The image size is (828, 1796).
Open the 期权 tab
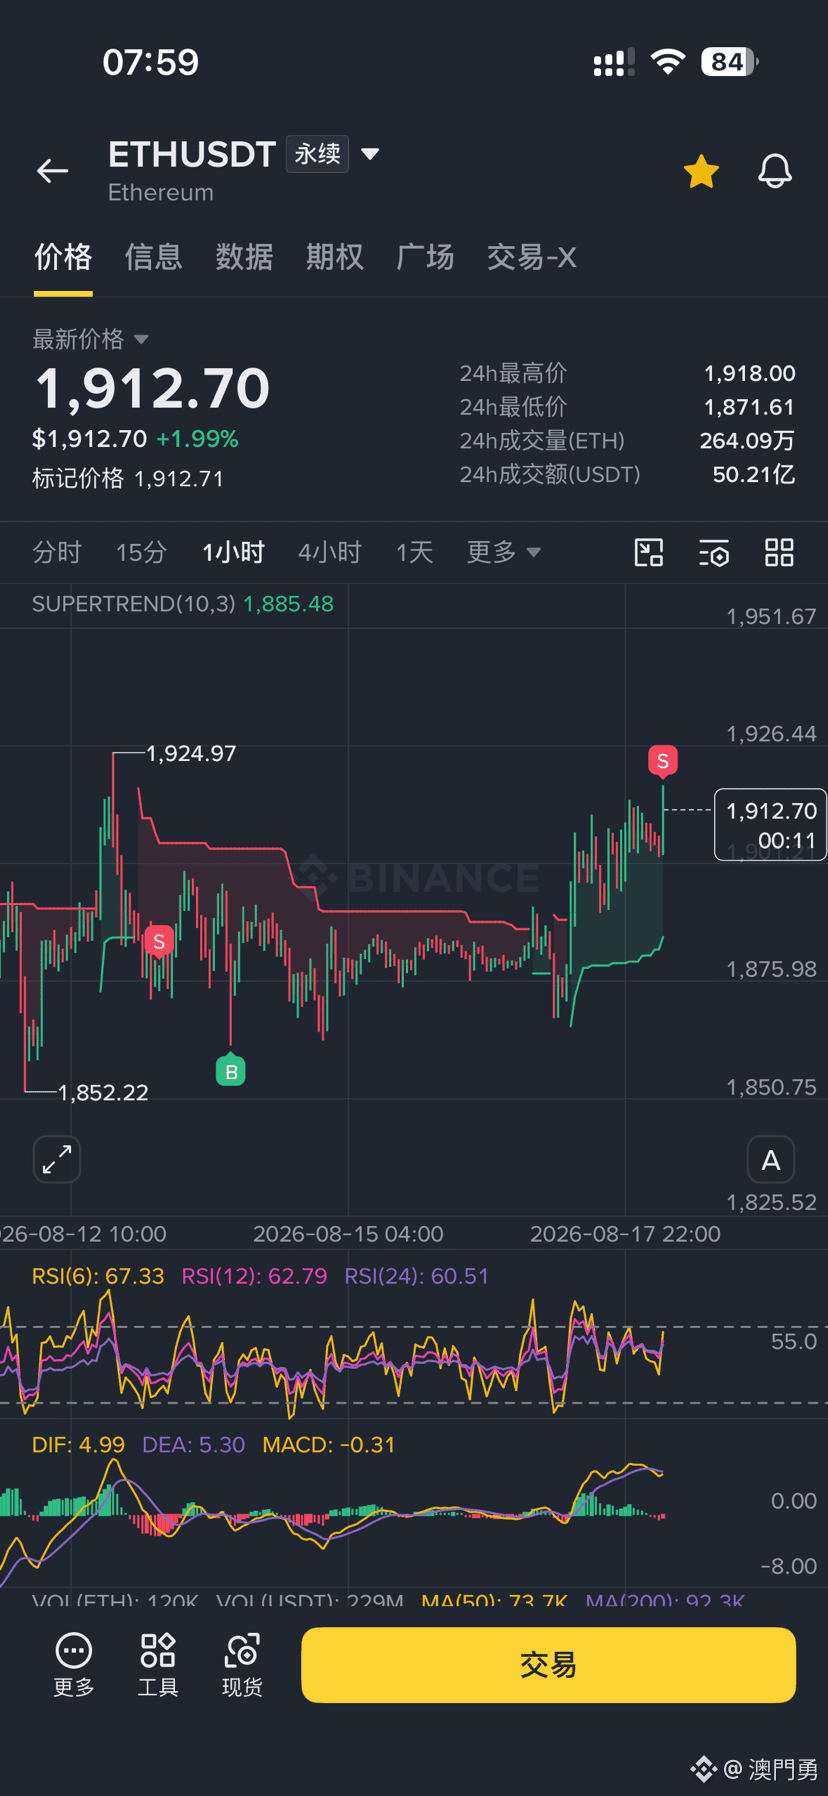coord(334,257)
